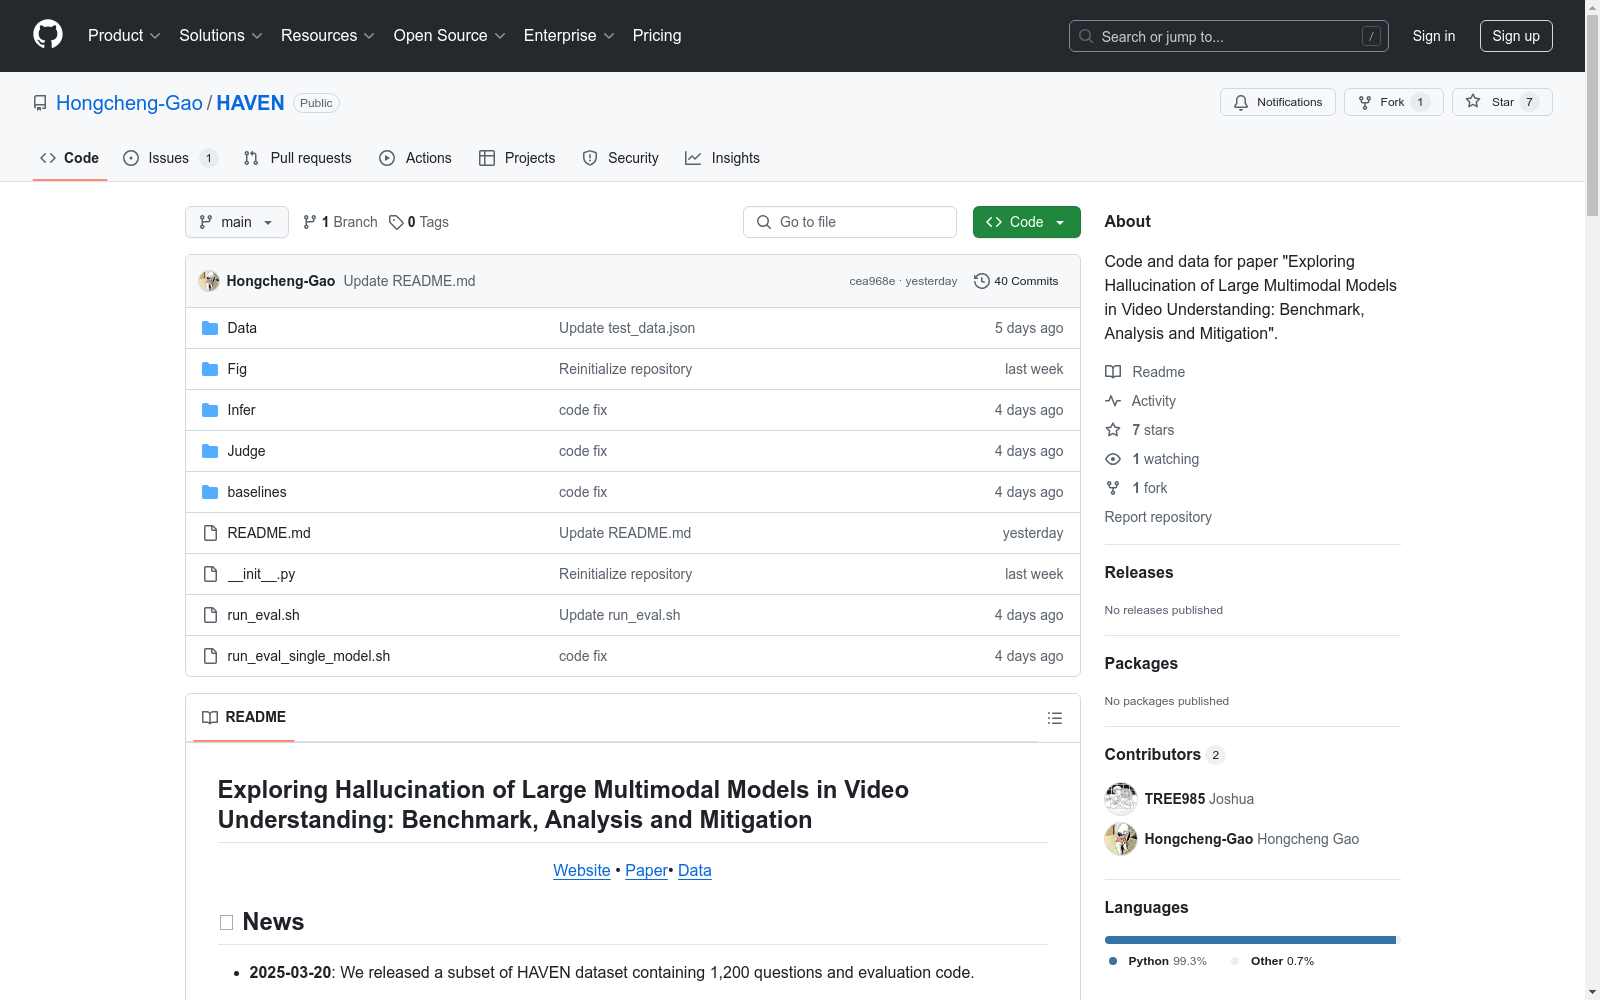Select the README tab header
Image resolution: width=1600 pixels, height=1000 pixels.
click(244, 717)
